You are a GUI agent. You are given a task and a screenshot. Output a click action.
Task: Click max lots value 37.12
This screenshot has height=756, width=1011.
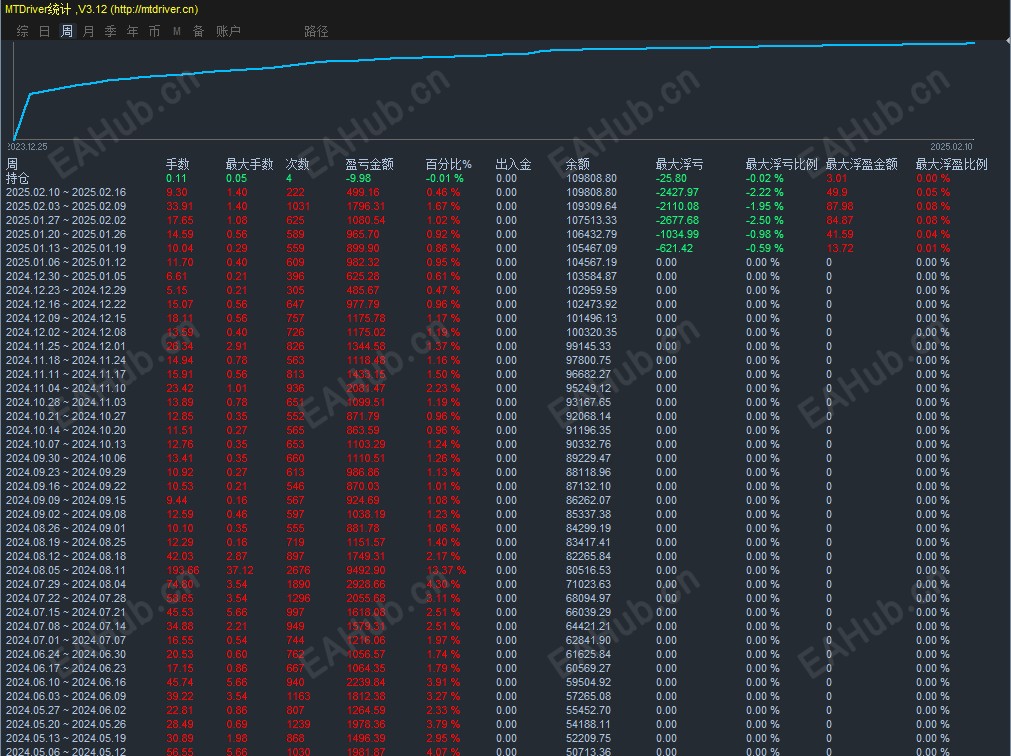click(x=240, y=570)
